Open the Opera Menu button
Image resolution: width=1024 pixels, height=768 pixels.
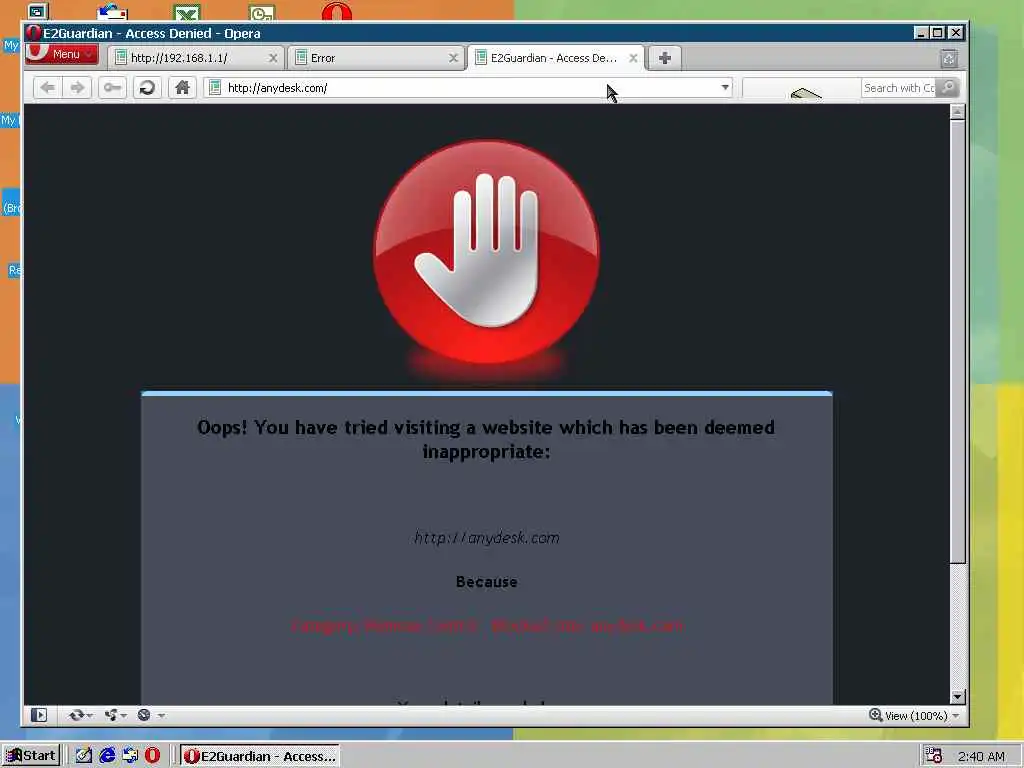click(62, 54)
